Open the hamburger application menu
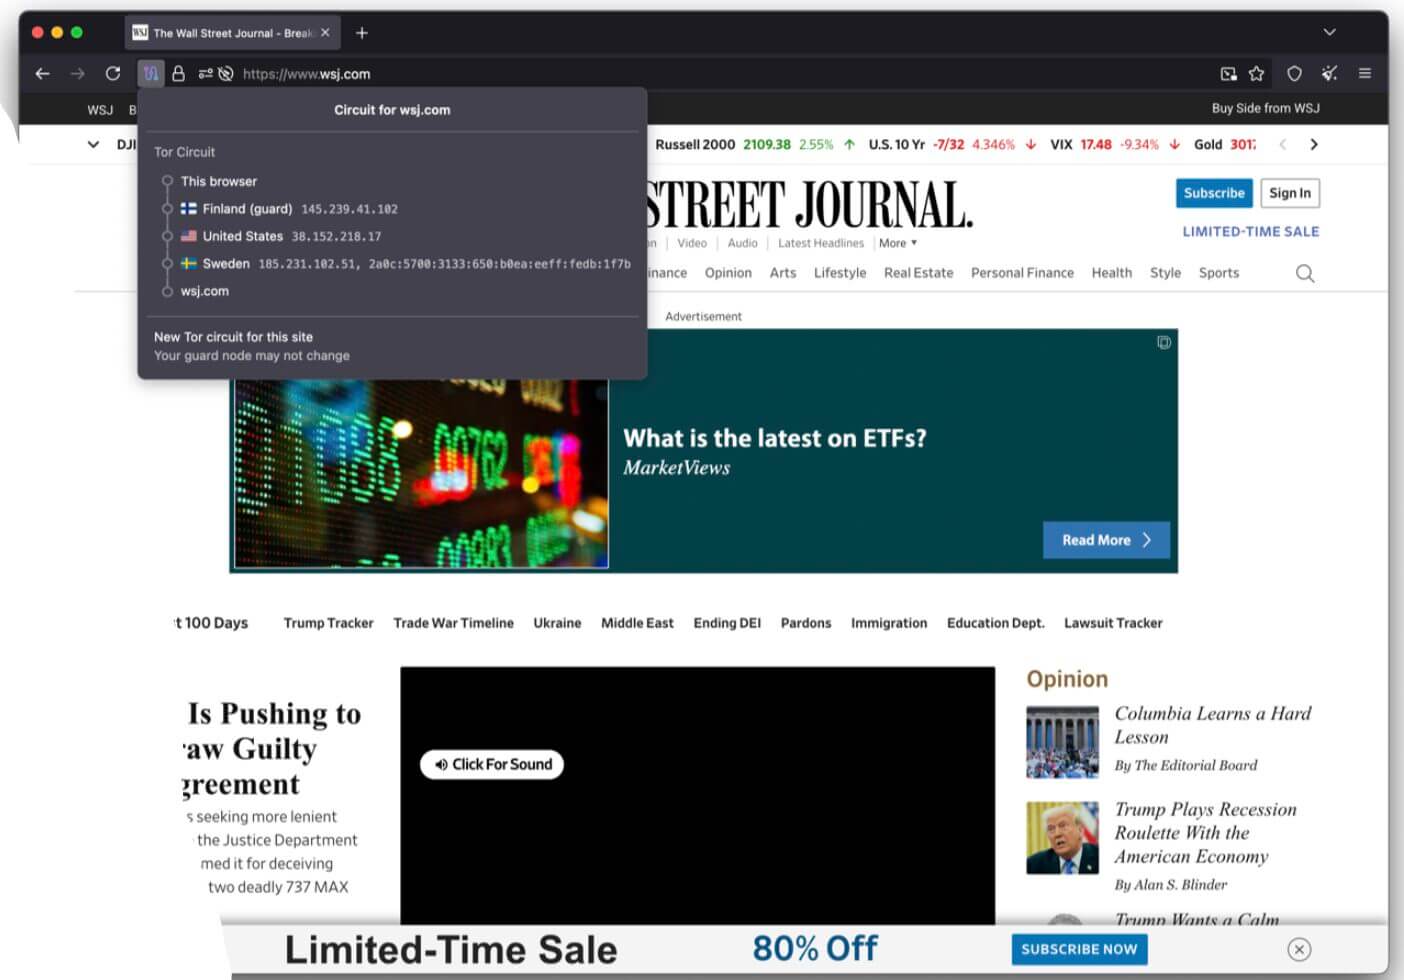Screen dimensions: 1404x980 pos(1365,73)
